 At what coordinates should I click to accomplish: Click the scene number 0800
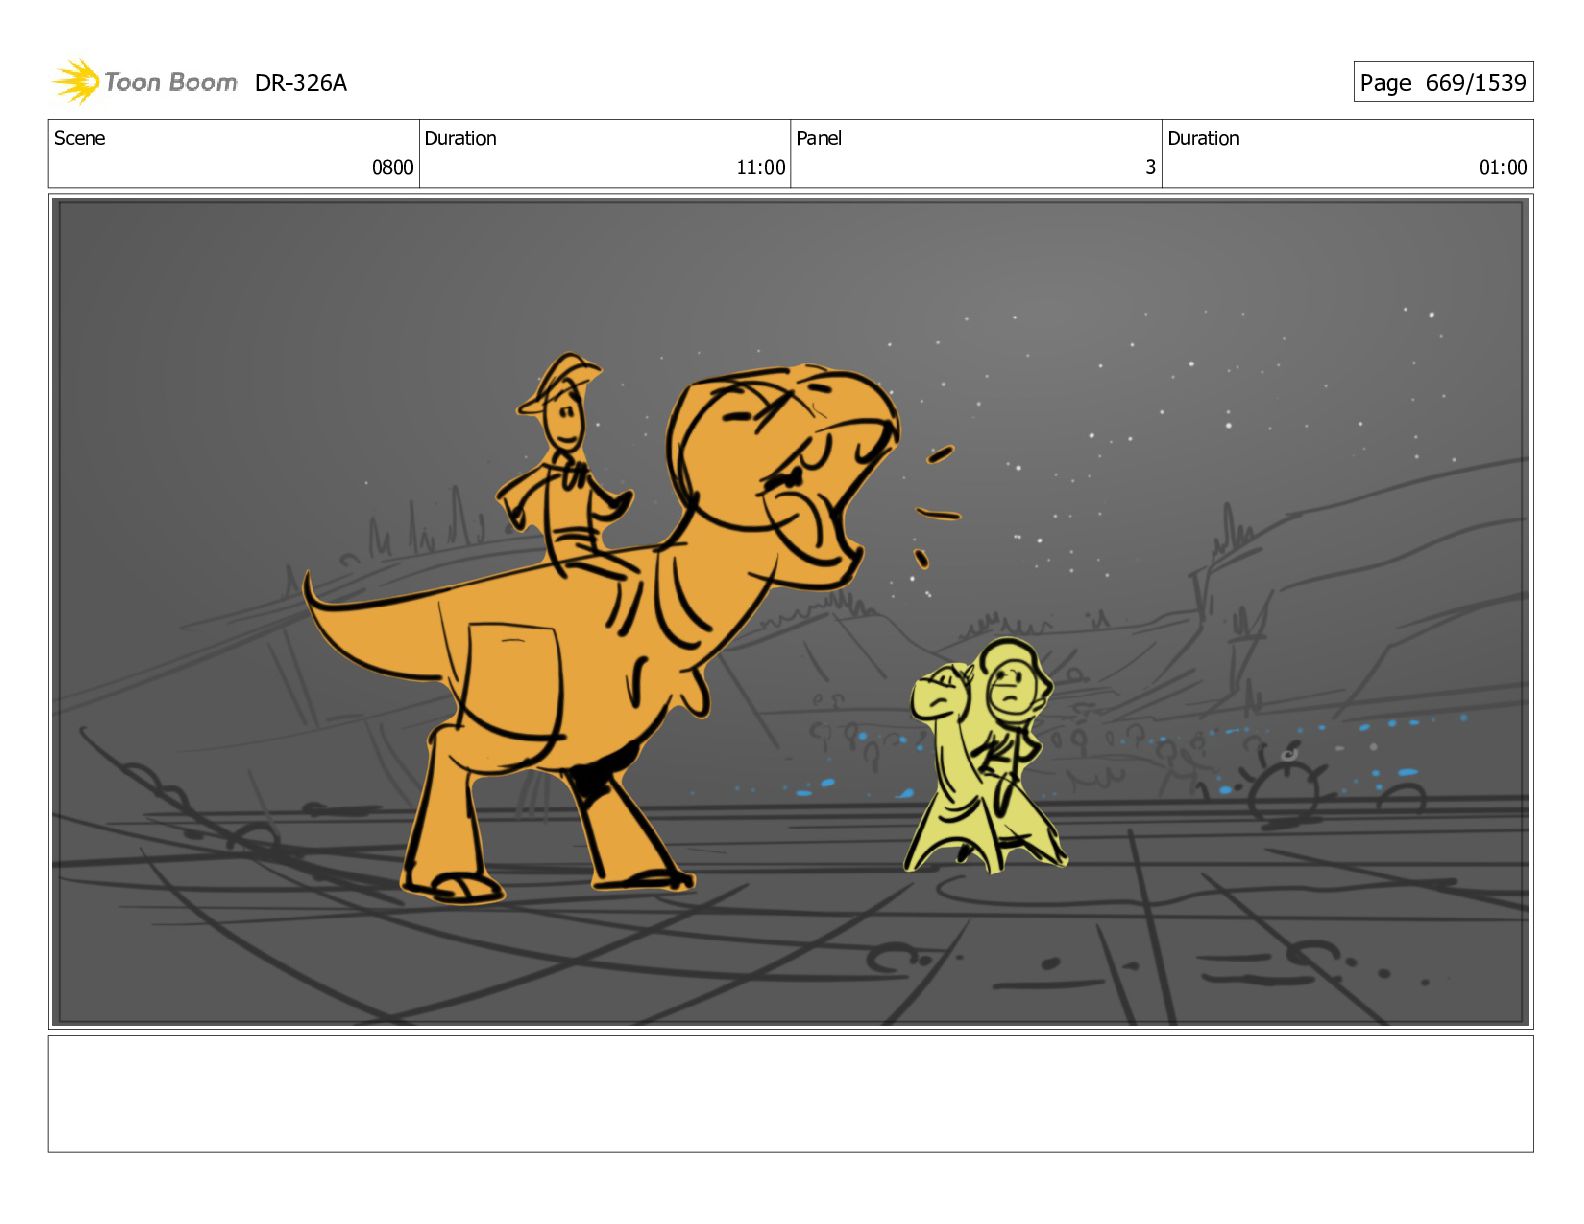click(392, 167)
